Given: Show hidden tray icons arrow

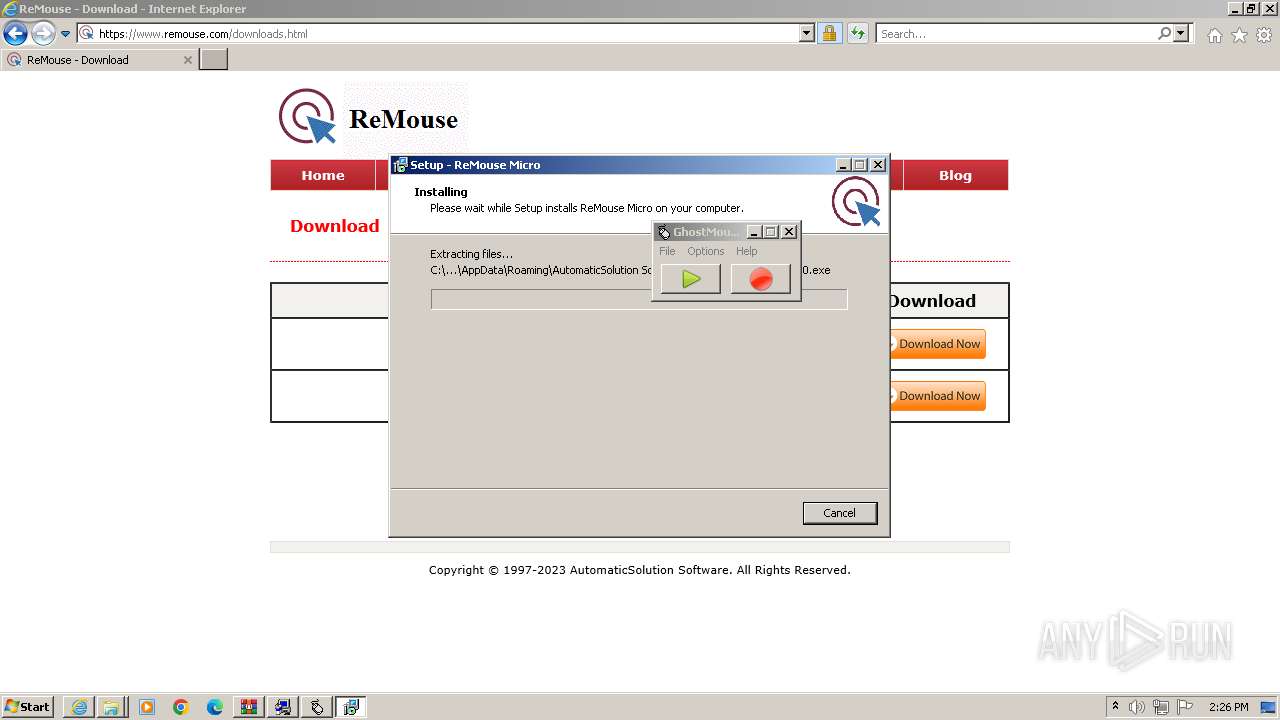Looking at the screenshot, I should coord(1116,707).
